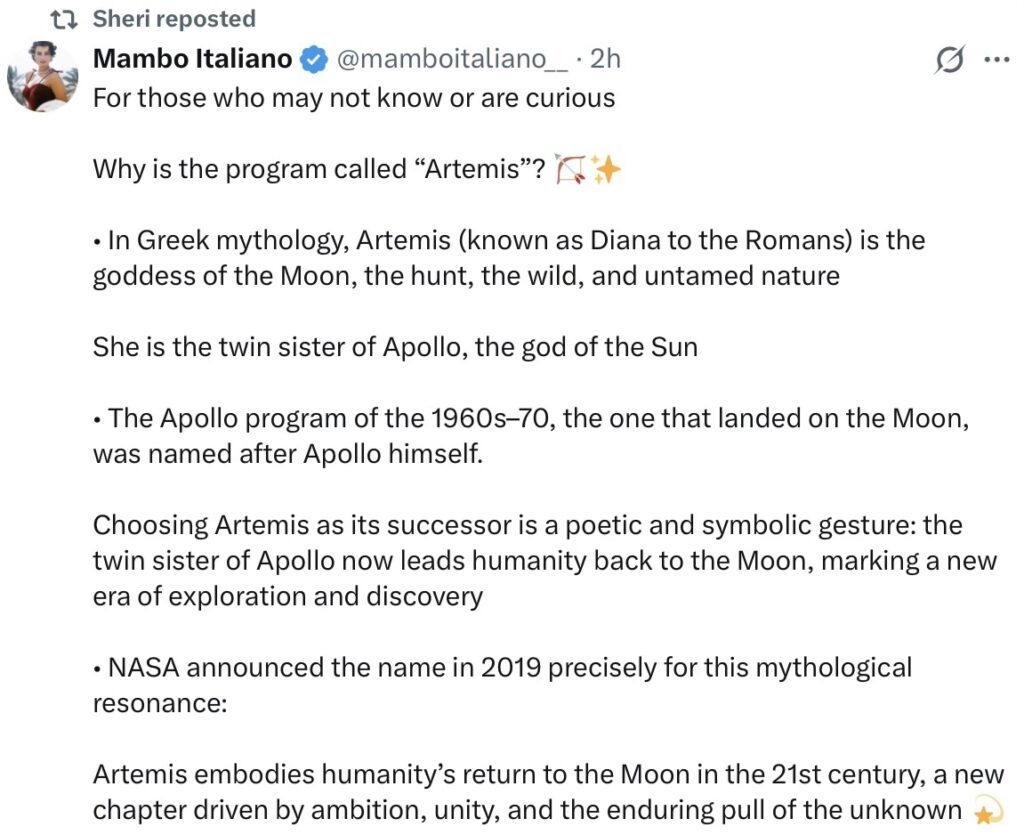Viewport: 1024px width, 835px height.
Task: Click the "2h" tweet timestamp
Action: point(605,59)
